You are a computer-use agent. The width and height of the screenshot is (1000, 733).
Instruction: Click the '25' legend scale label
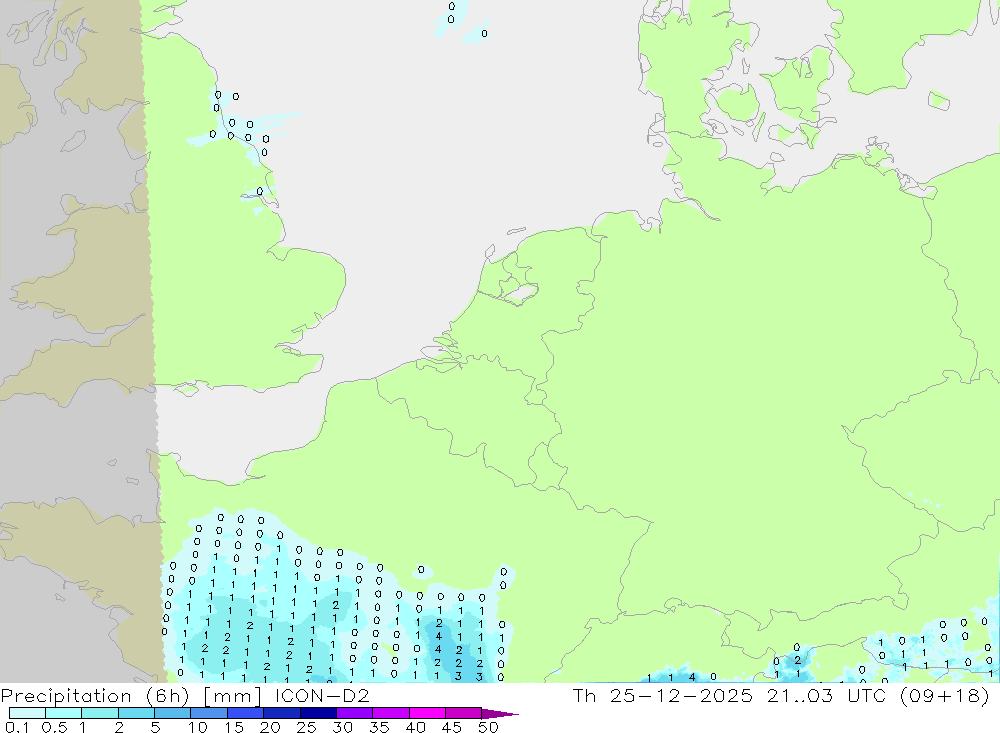pos(307,727)
